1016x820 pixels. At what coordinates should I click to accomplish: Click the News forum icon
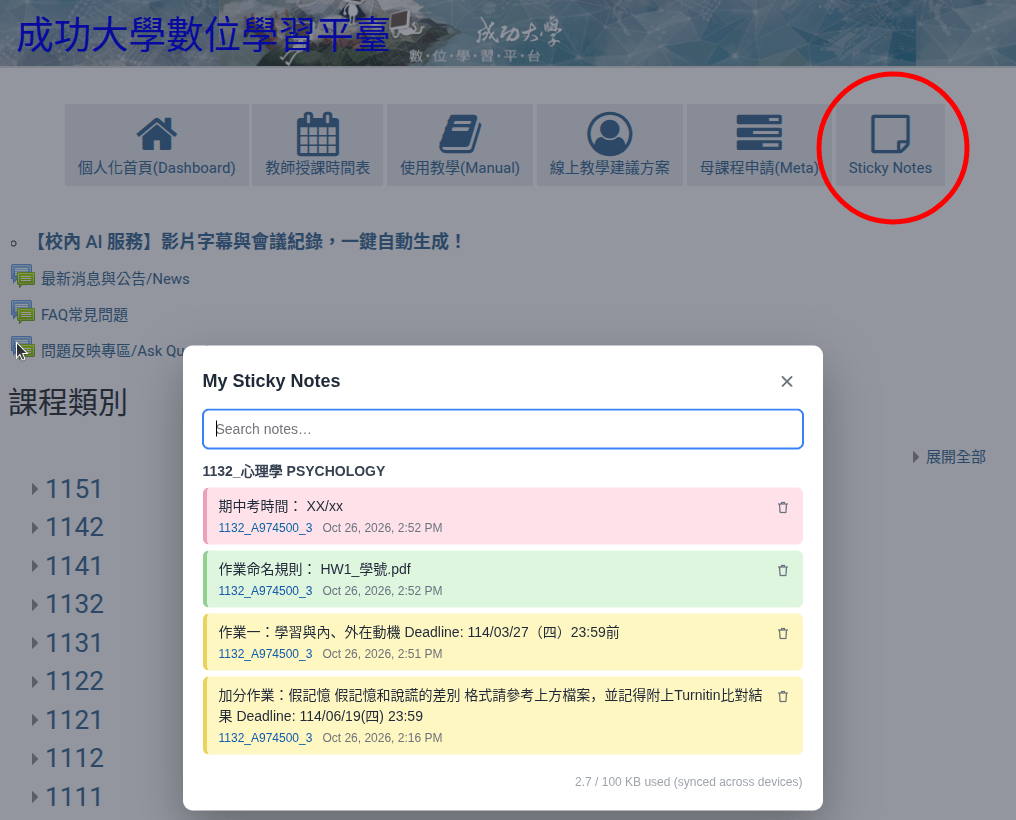click(x=23, y=277)
